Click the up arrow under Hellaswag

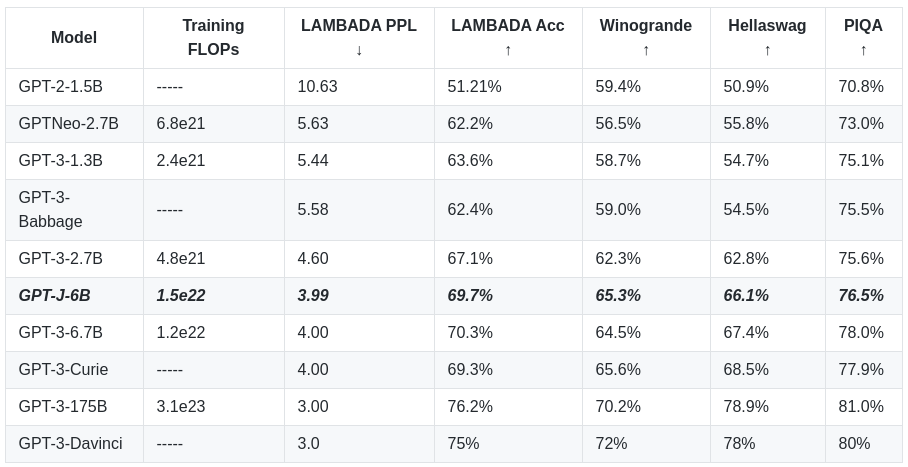point(767,50)
